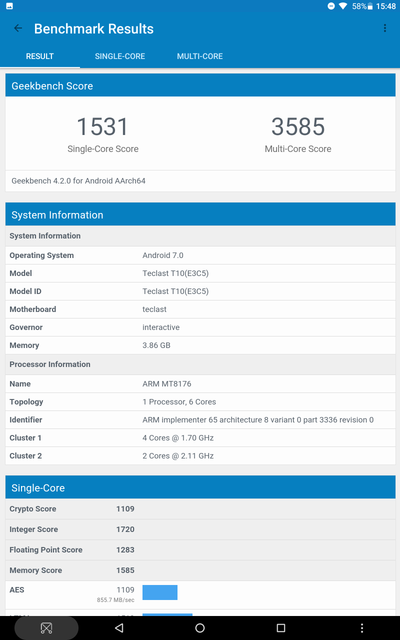Tap the Benchmark Results title
This screenshot has width=400, height=640.
[x=94, y=29]
